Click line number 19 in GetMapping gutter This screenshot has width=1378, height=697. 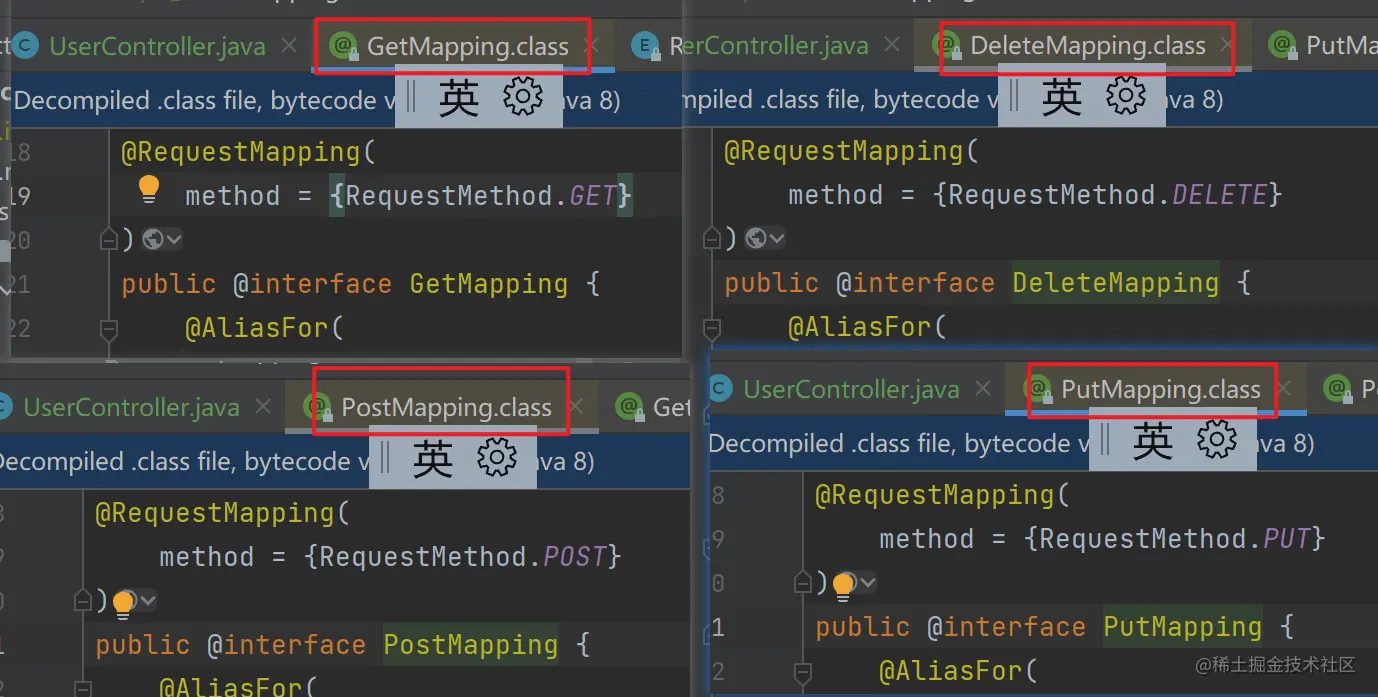coord(20,196)
